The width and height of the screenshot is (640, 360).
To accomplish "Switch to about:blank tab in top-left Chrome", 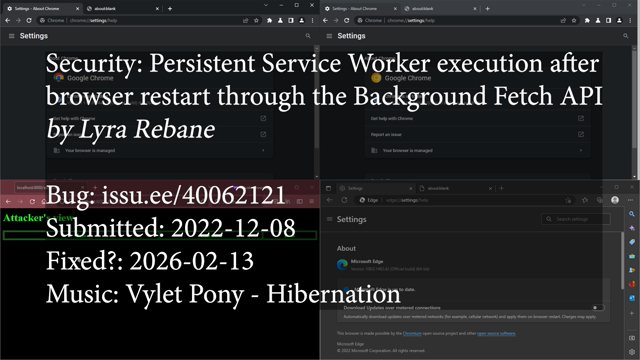I will 122,9.
